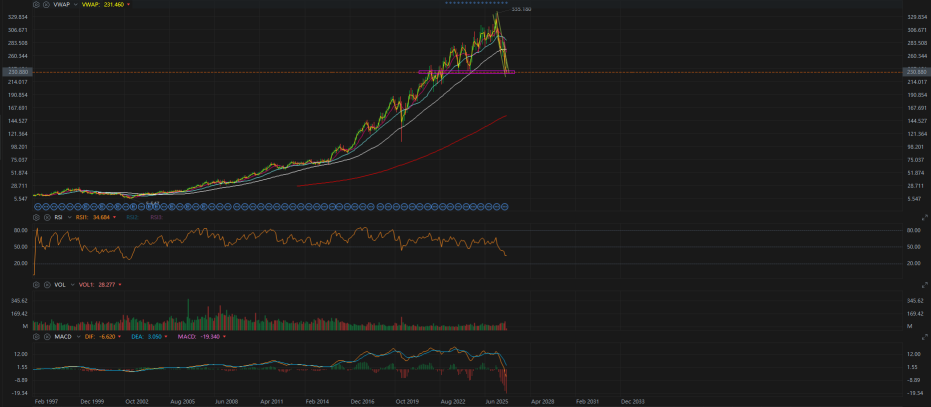Click the DEA: 3.050 value readout

click(x=147, y=336)
